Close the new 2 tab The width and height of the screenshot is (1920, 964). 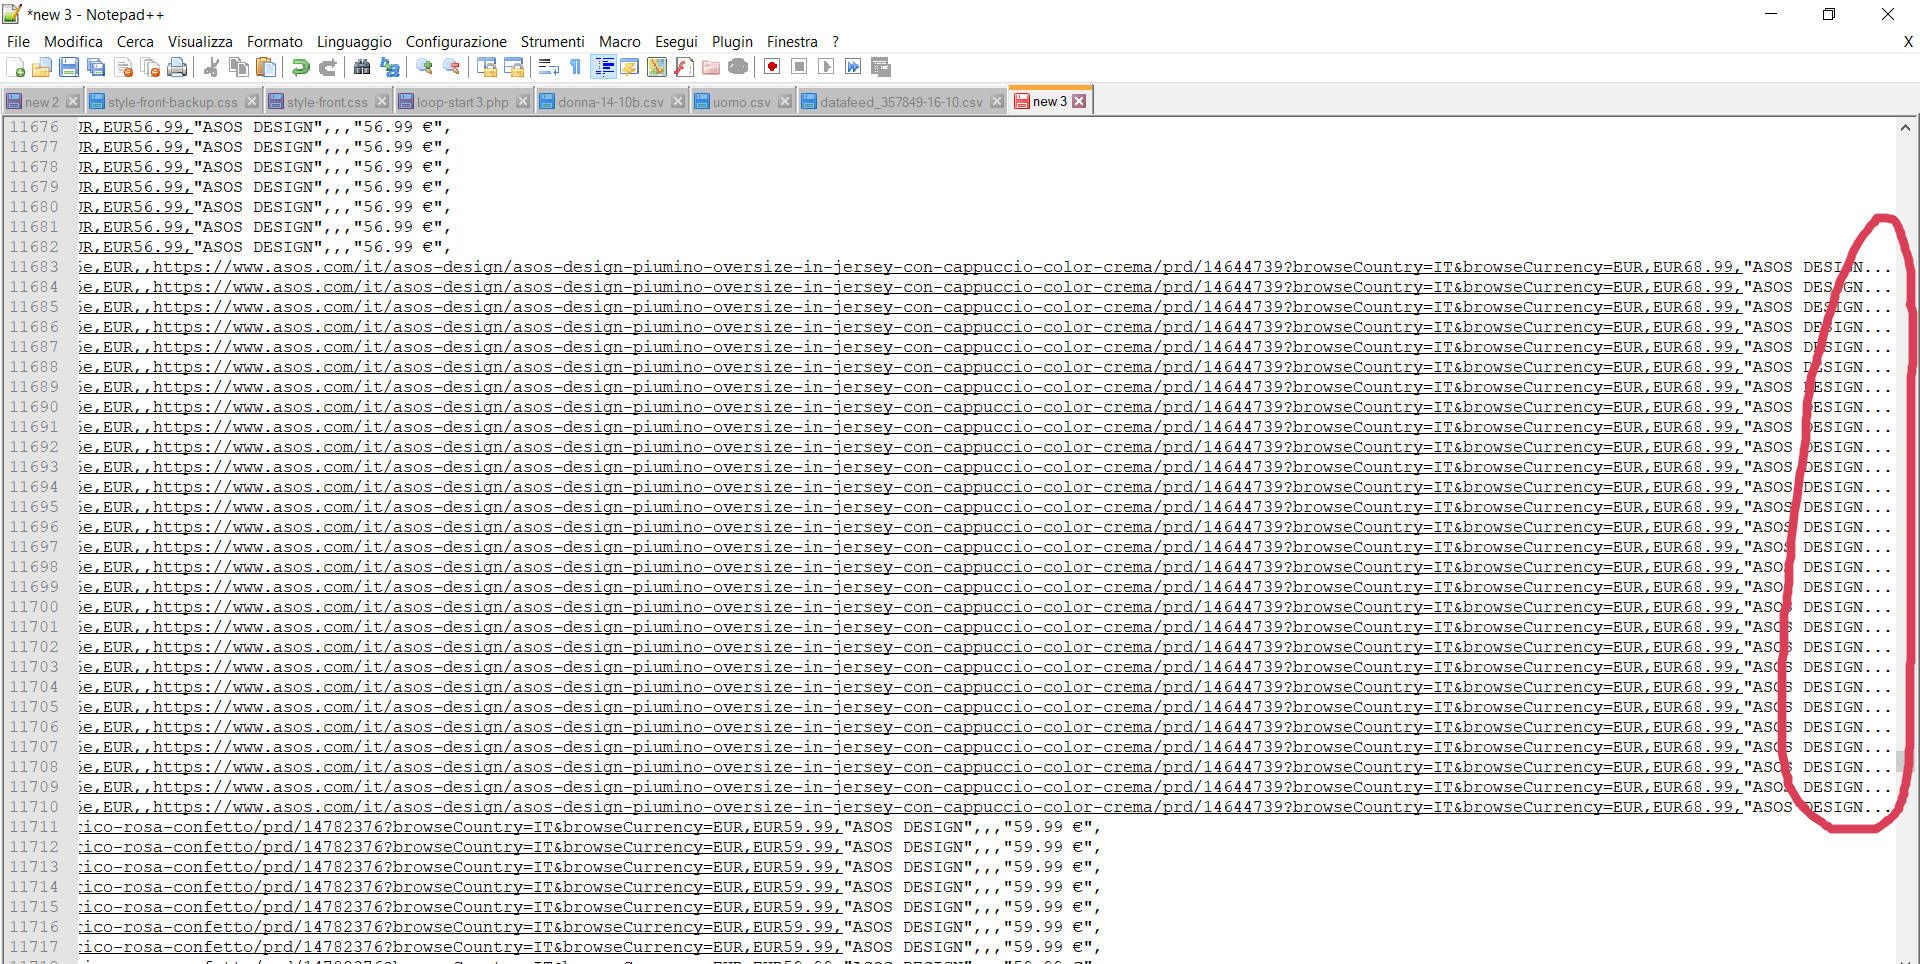[72, 102]
